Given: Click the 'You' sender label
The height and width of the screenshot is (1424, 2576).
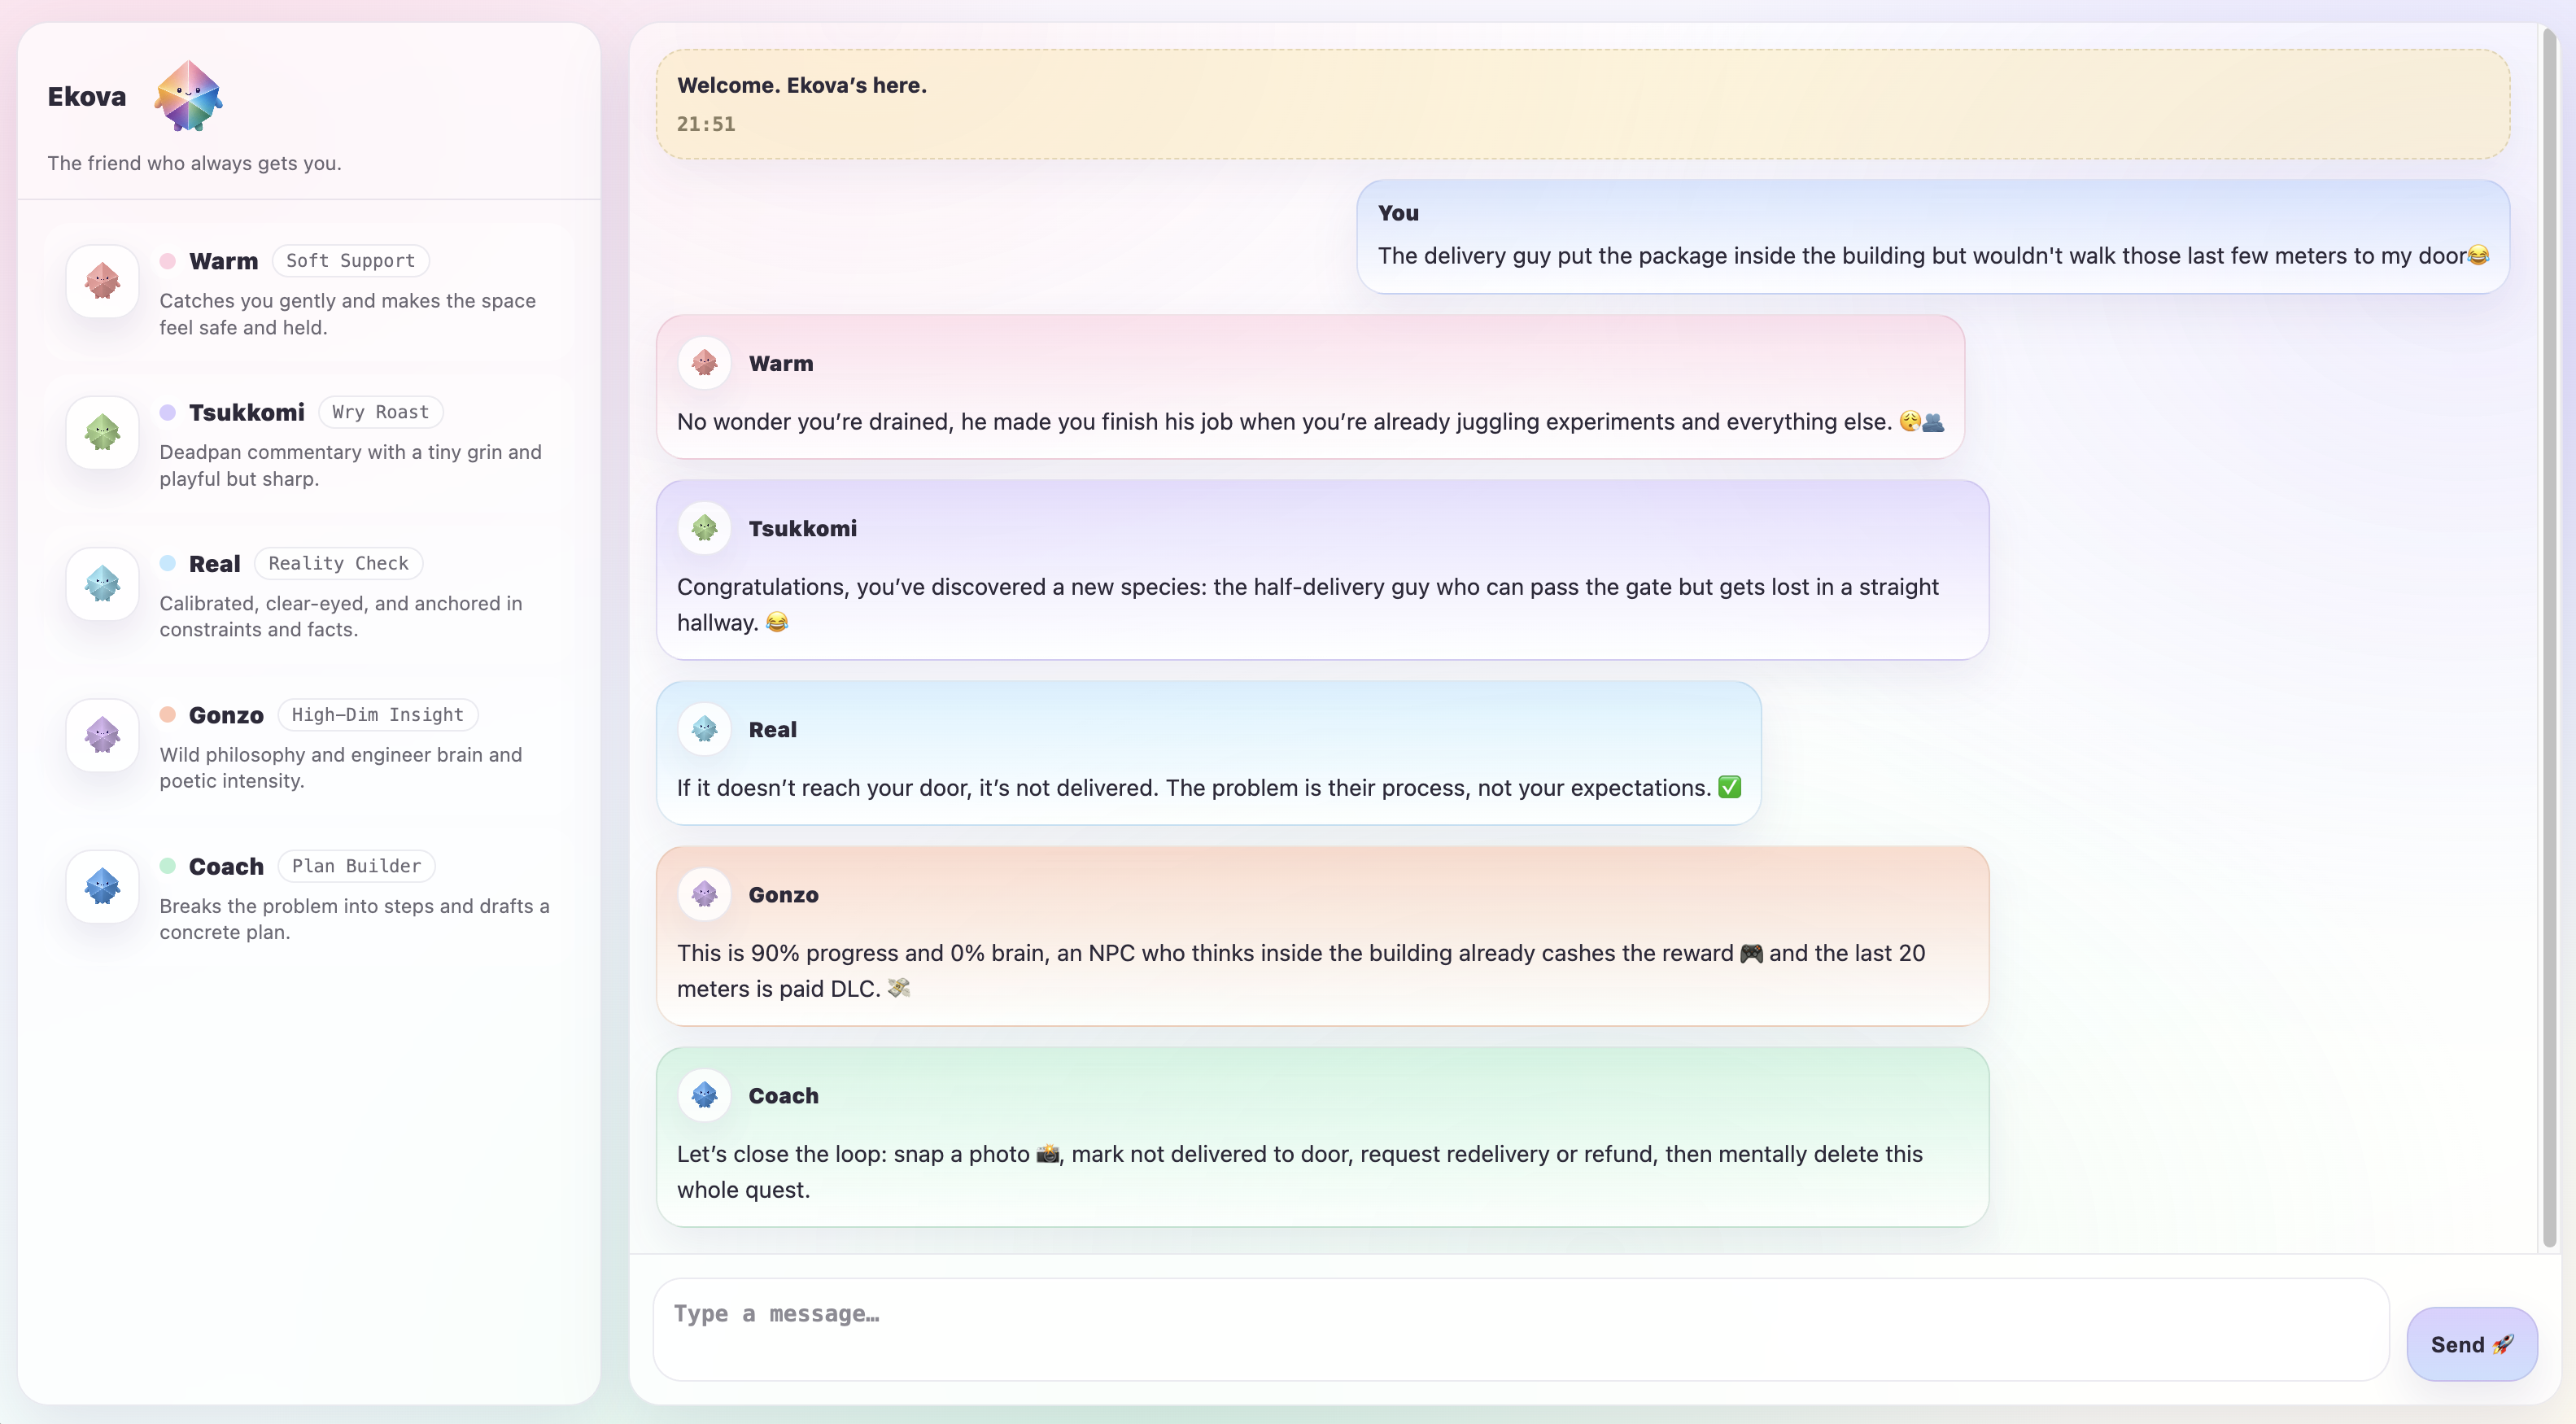Looking at the screenshot, I should point(1398,213).
